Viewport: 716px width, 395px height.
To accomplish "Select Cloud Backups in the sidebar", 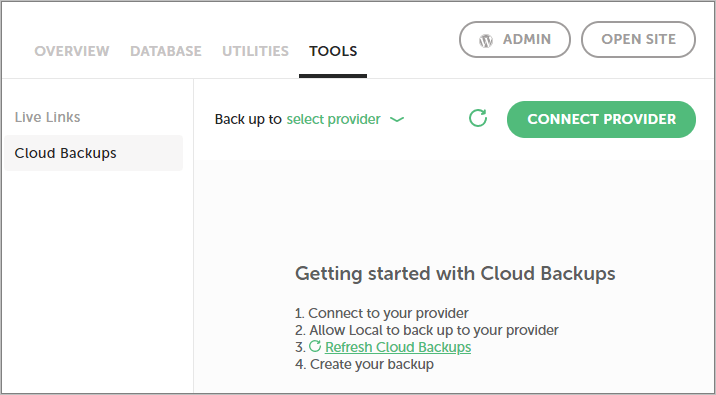I will [x=93, y=153].
